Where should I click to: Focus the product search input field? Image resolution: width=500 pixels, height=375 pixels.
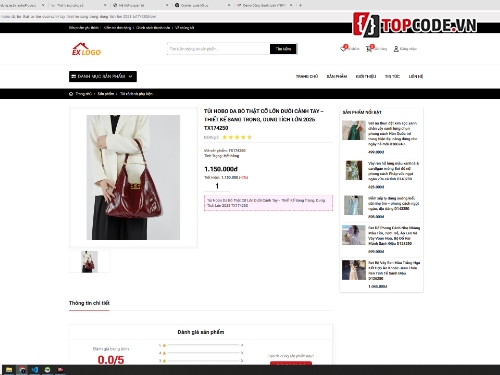tap(219, 49)
